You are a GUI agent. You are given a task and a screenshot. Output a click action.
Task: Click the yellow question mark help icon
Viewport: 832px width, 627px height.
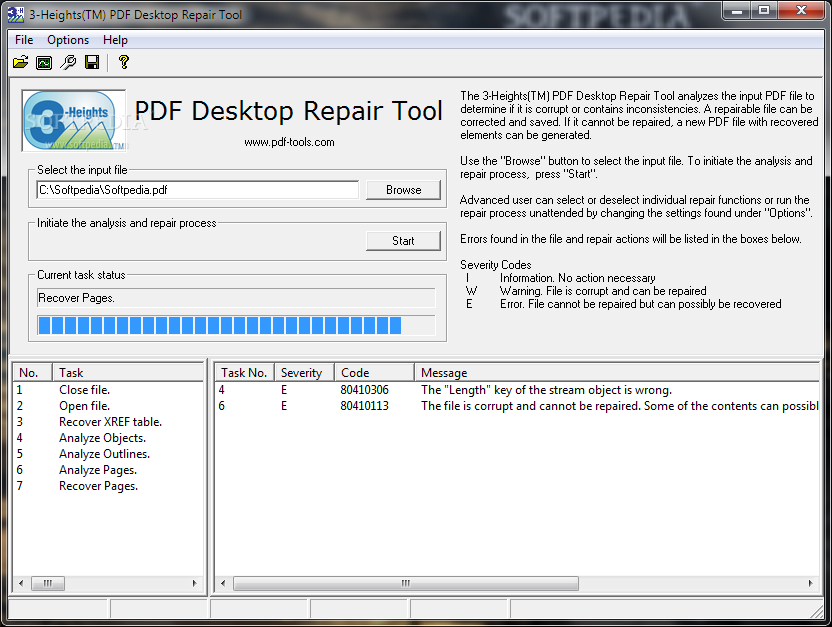[x=124, y=63]
